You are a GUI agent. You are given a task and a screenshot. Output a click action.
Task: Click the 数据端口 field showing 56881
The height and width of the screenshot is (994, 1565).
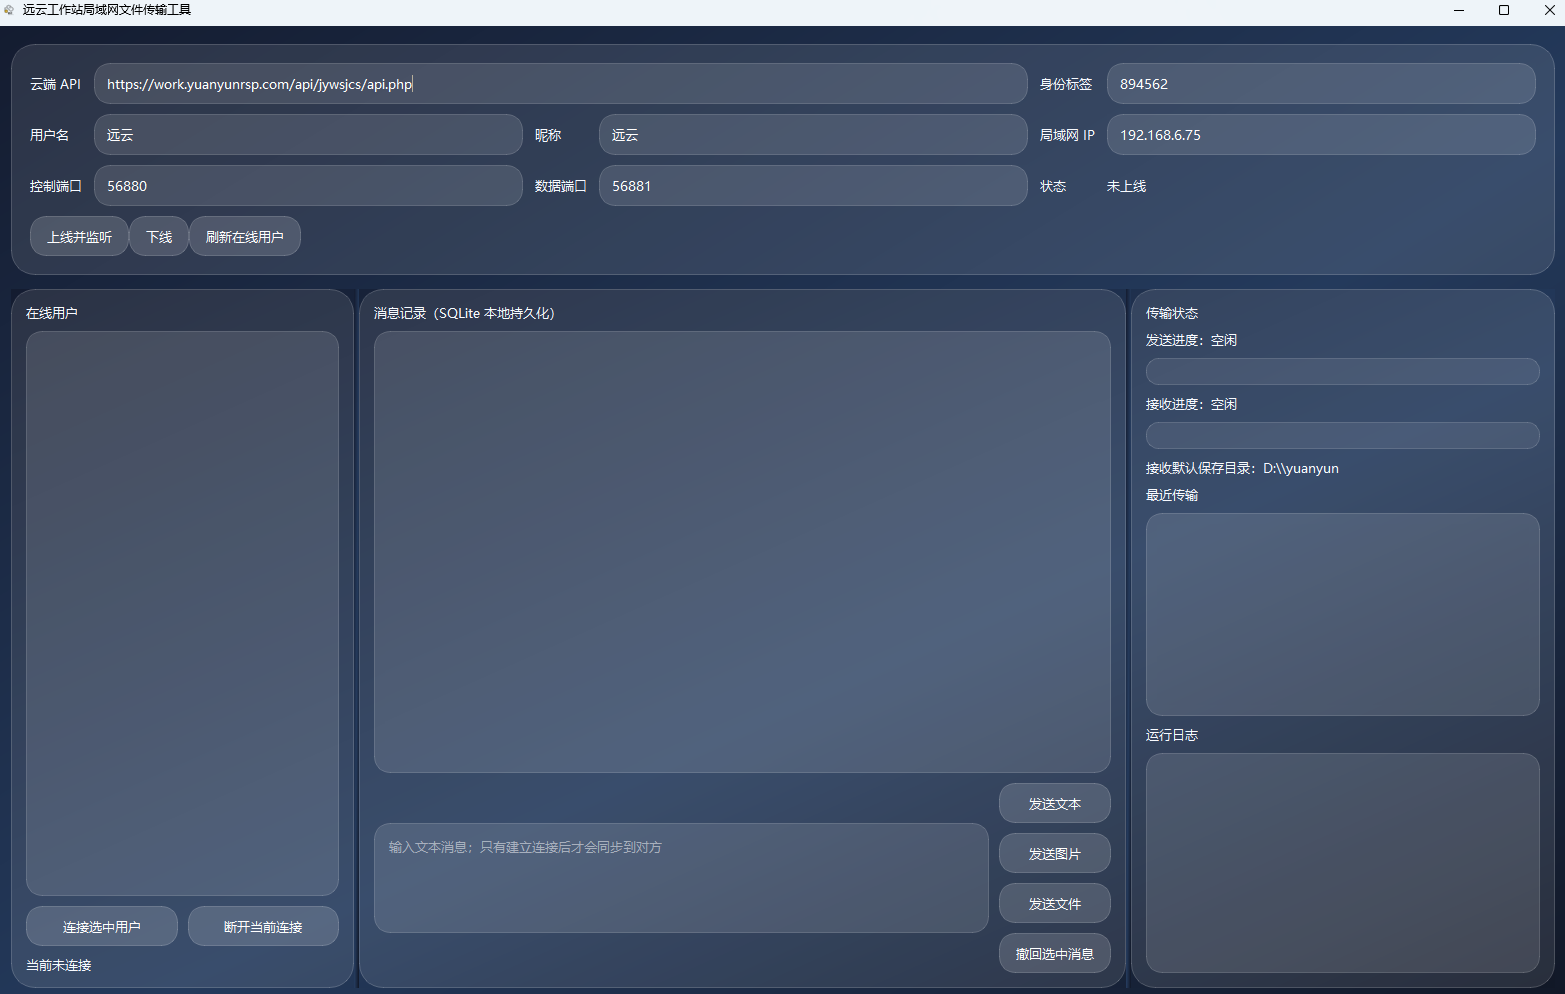812,186
